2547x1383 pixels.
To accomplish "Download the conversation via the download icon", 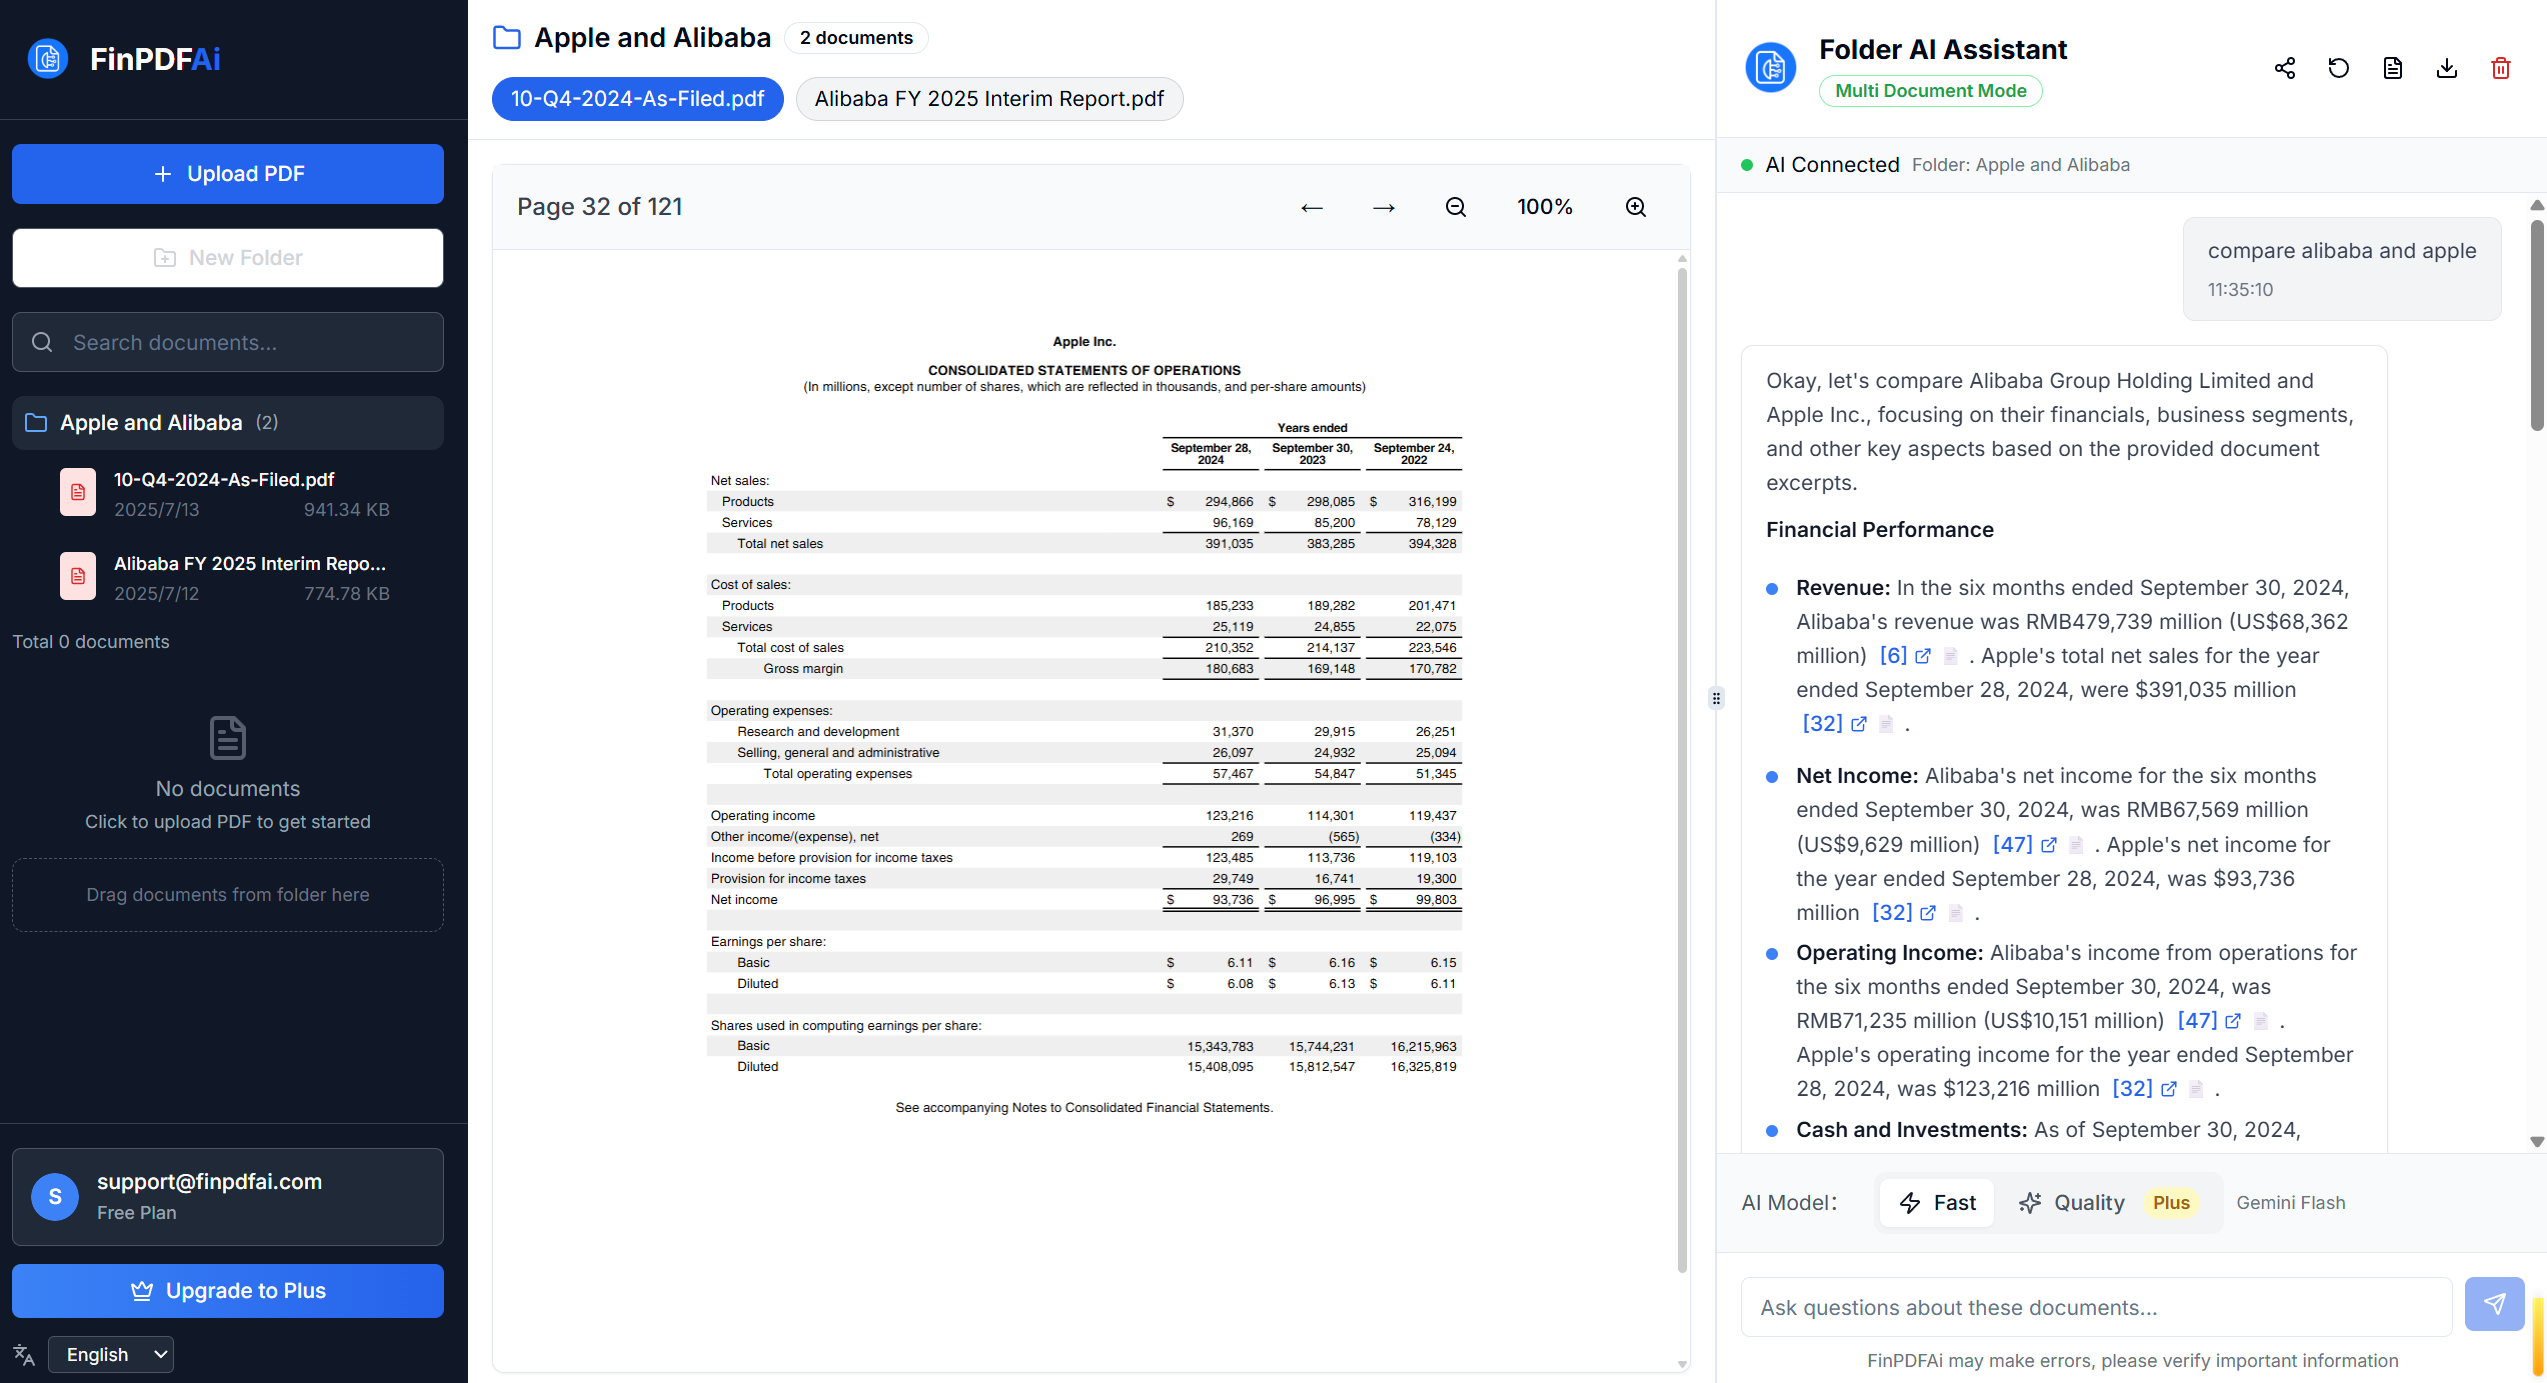I will [2447, 68].
